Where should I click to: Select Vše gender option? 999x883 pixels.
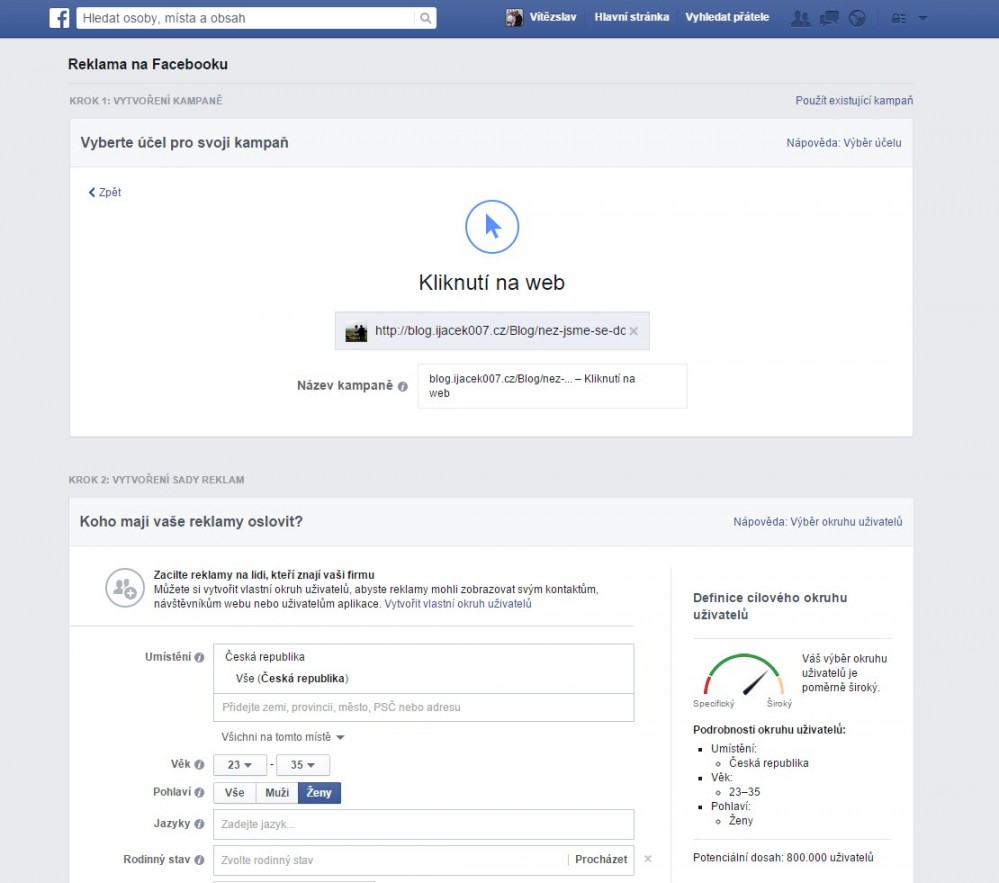(x=234, y=793)
